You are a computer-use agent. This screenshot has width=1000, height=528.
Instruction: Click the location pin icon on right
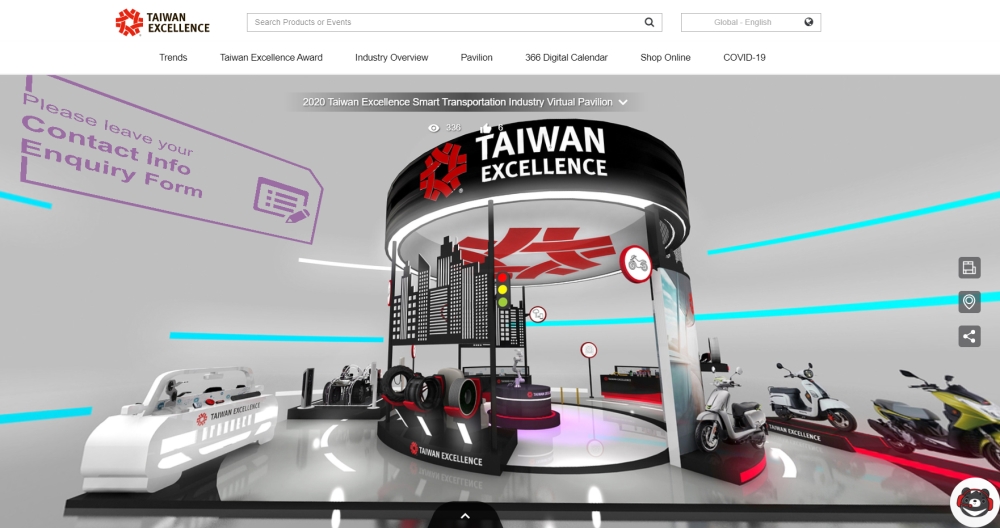[x=968, y=302]
